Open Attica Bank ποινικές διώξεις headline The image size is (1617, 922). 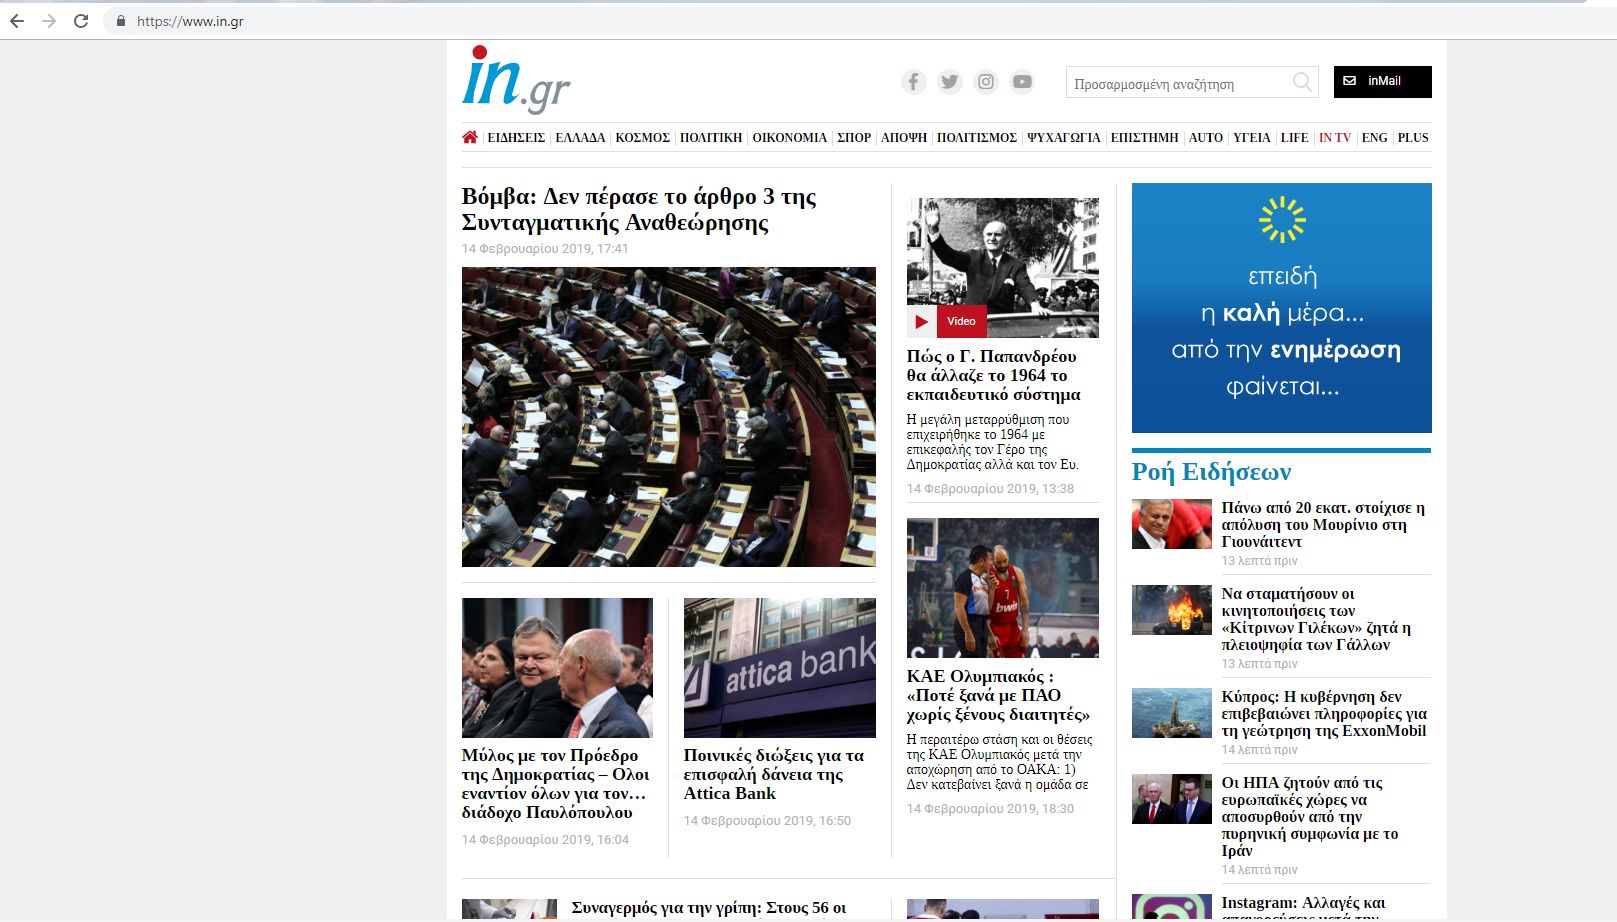click(x=774, y=774)
